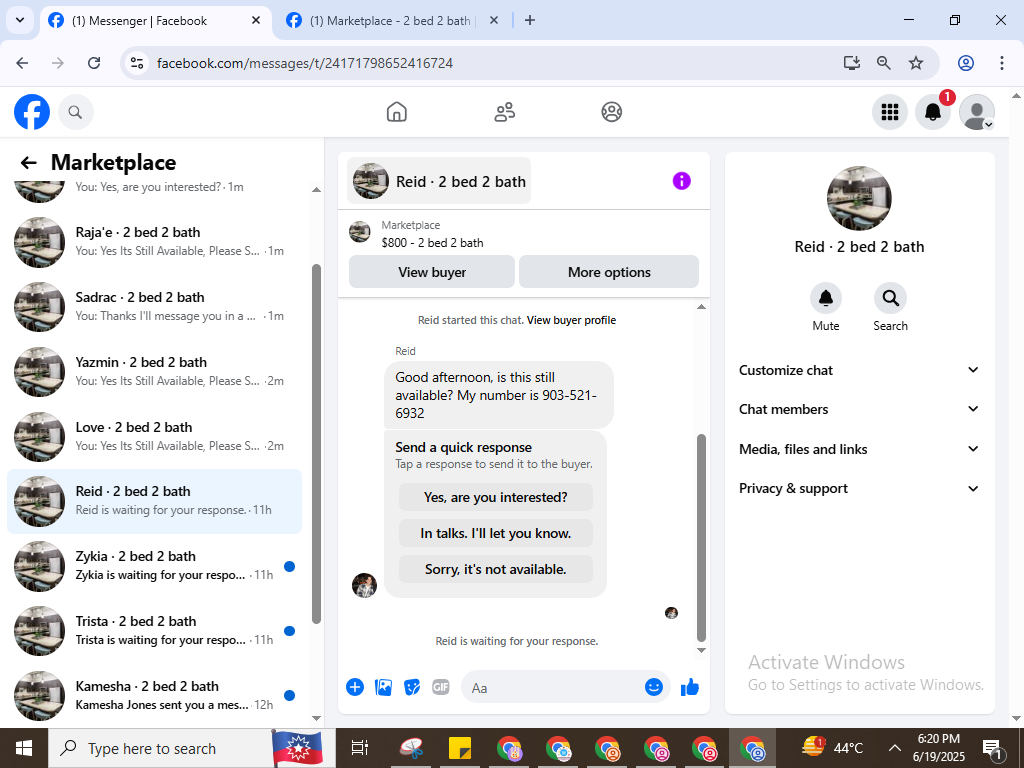Open Raja'e conversation in chat list

click(154, 242)
